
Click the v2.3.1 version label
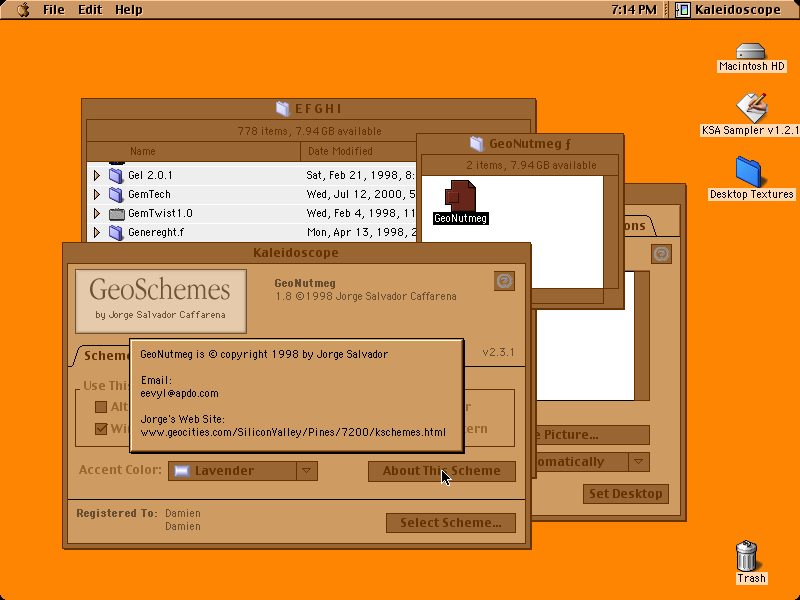(498, 353)
